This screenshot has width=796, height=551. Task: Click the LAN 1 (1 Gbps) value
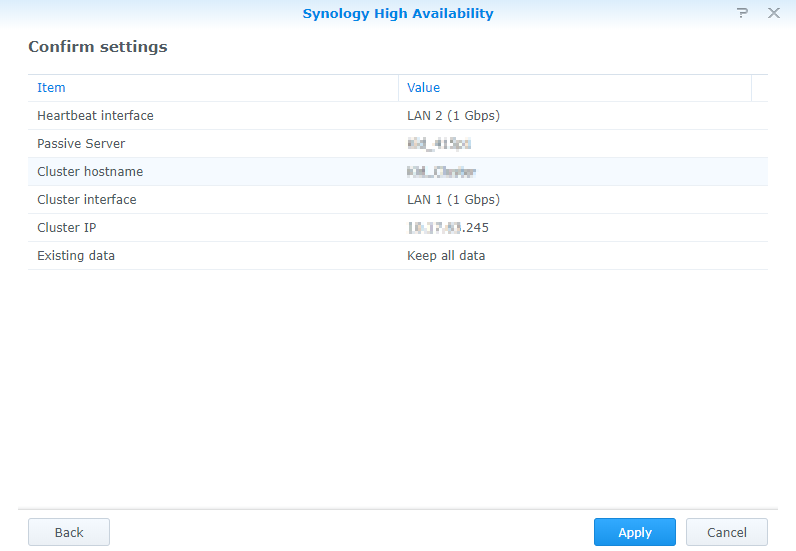tap(453, 200)
